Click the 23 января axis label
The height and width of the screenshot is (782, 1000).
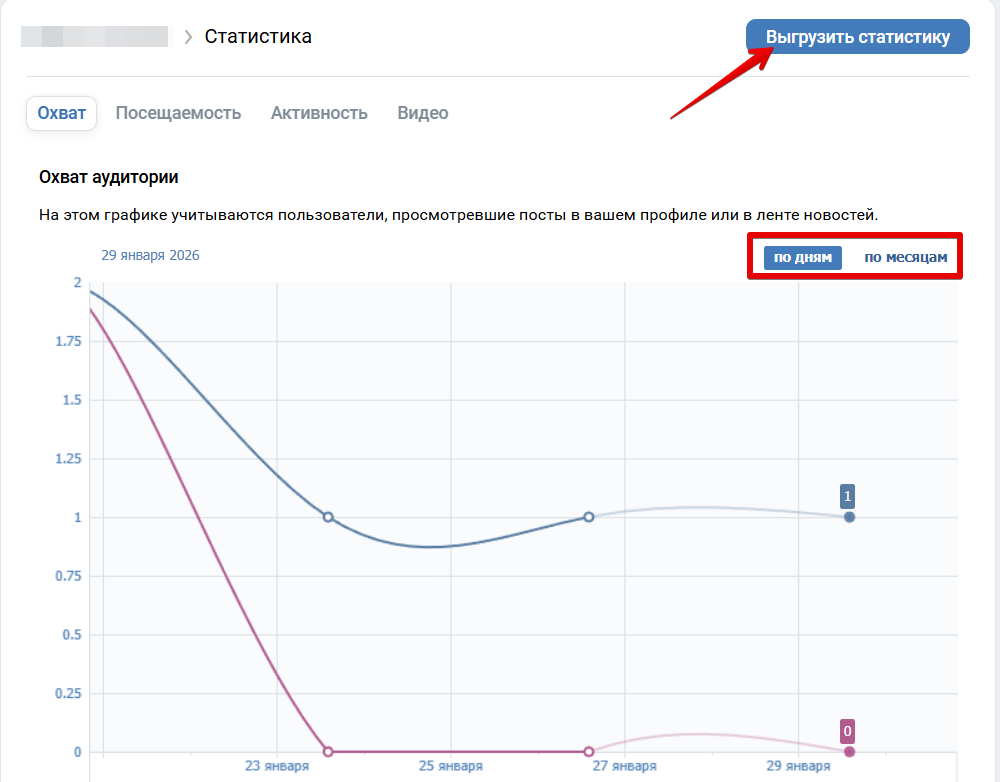point(277,765)
